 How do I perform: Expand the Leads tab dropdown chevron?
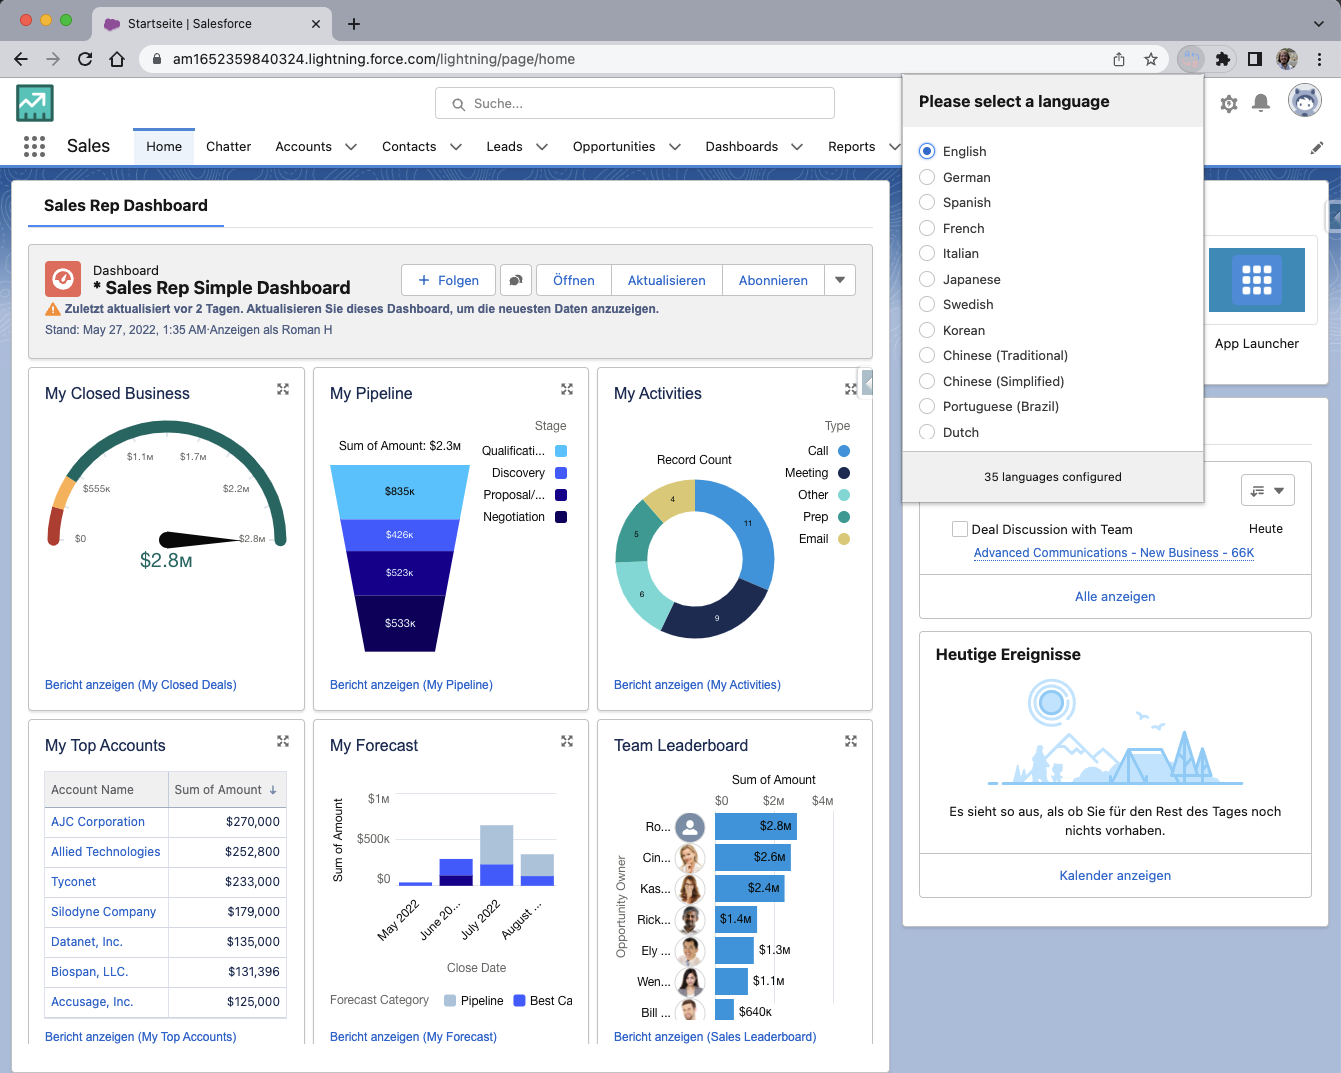tap(542, 147)
